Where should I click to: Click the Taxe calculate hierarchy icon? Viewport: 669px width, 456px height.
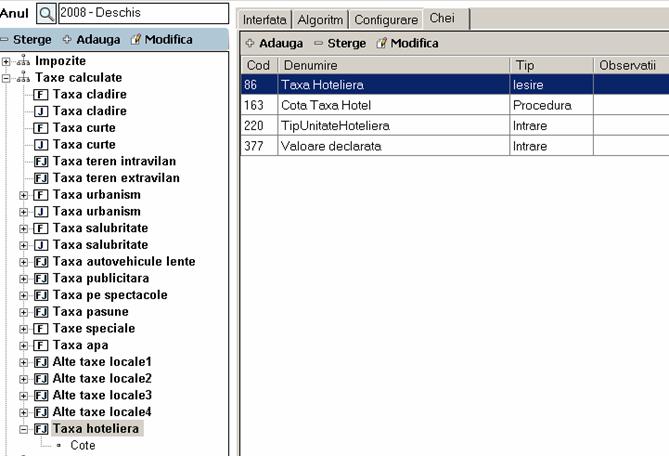click(x=24, y=77)
